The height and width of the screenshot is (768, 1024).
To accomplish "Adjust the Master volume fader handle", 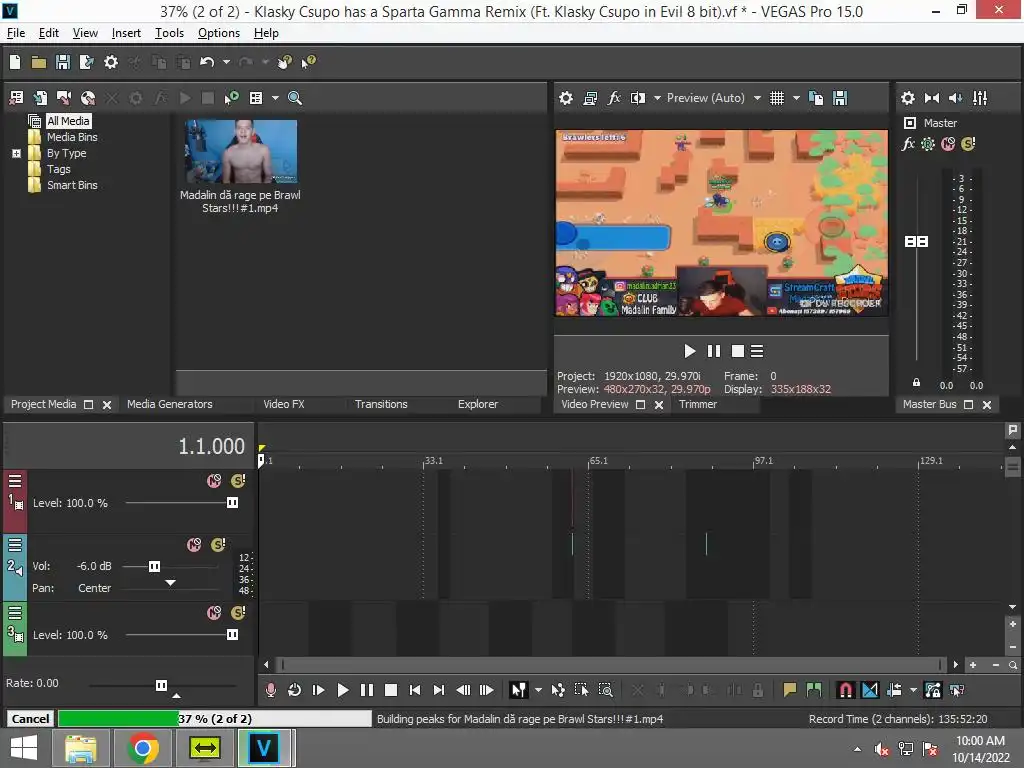I will tap(916, 242).
